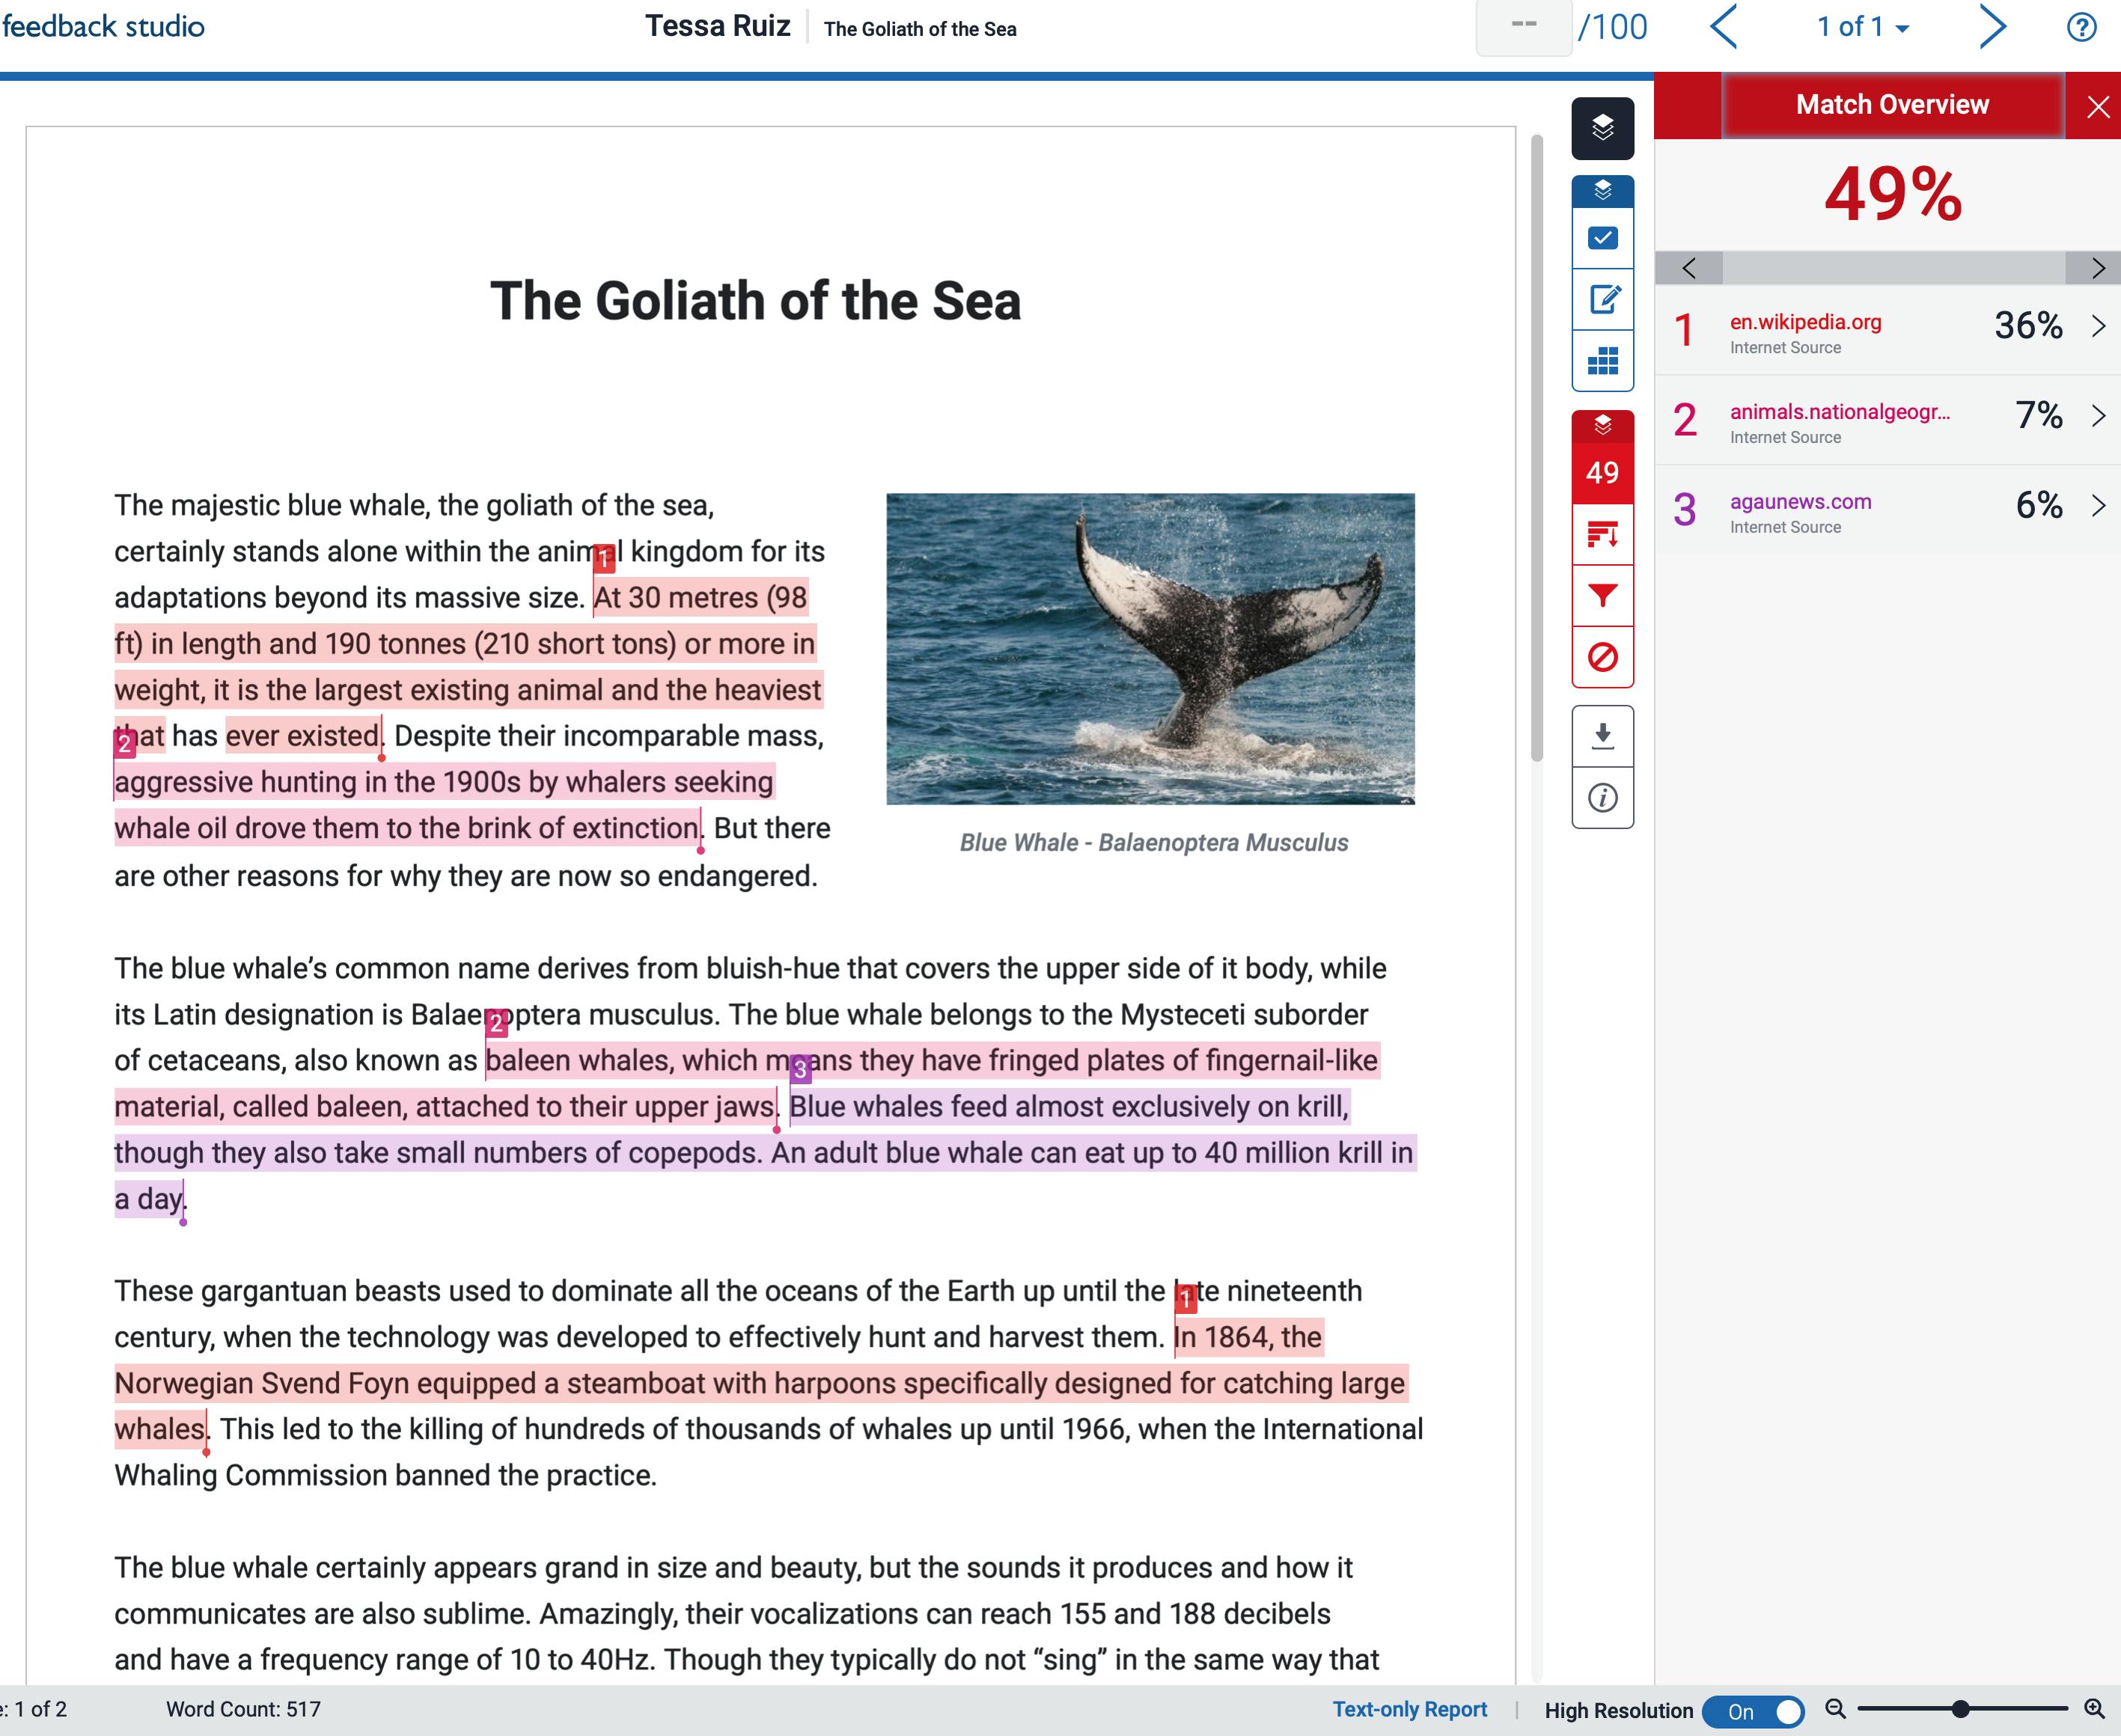
Task: Open the red filter funnel icon
Action: (1602, 596)
